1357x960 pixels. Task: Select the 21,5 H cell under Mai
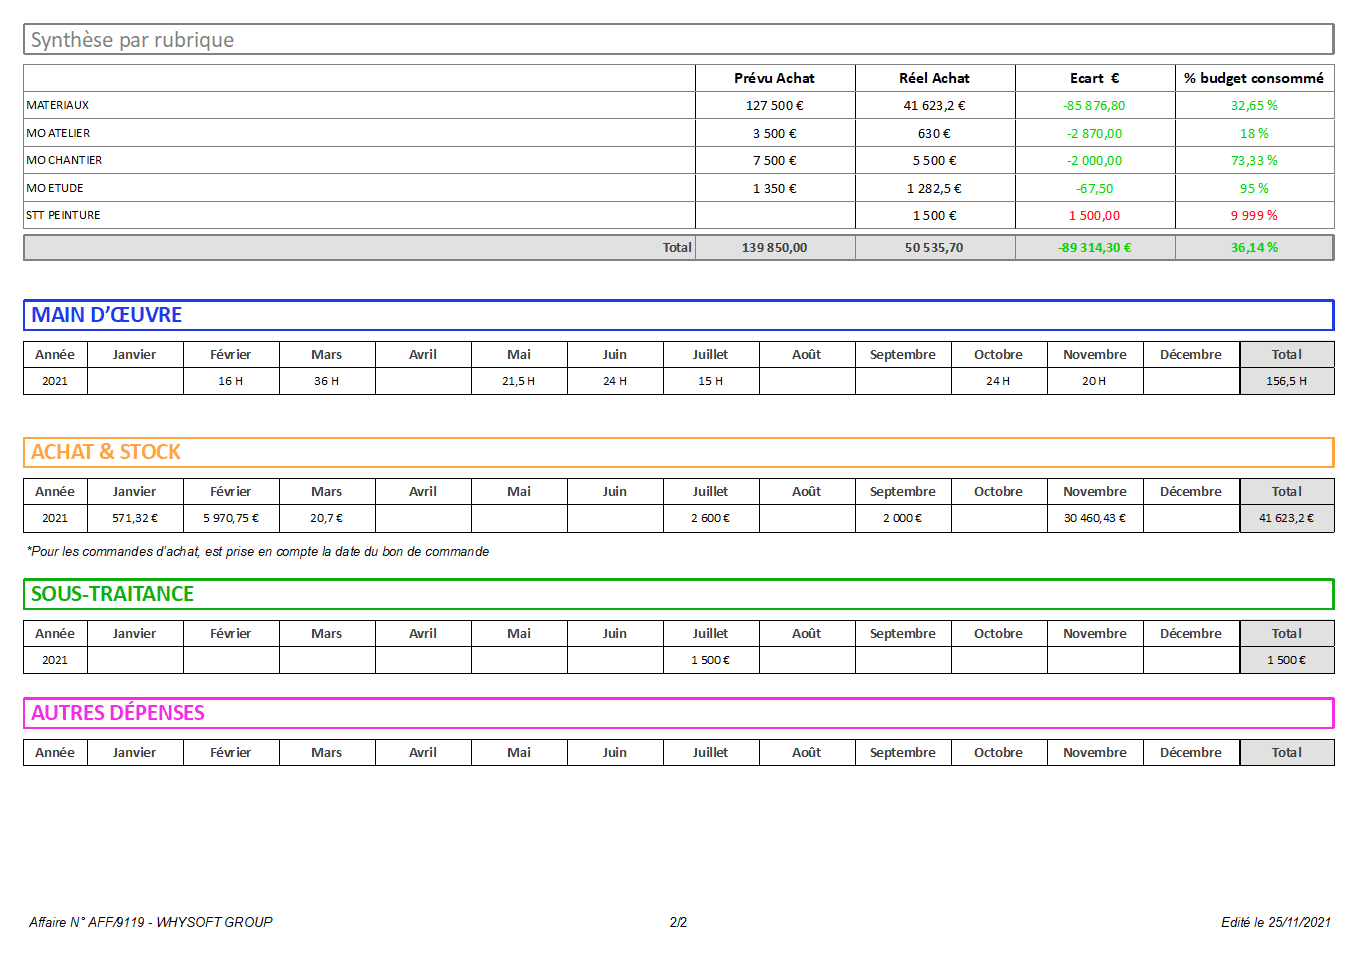point(518,381)
